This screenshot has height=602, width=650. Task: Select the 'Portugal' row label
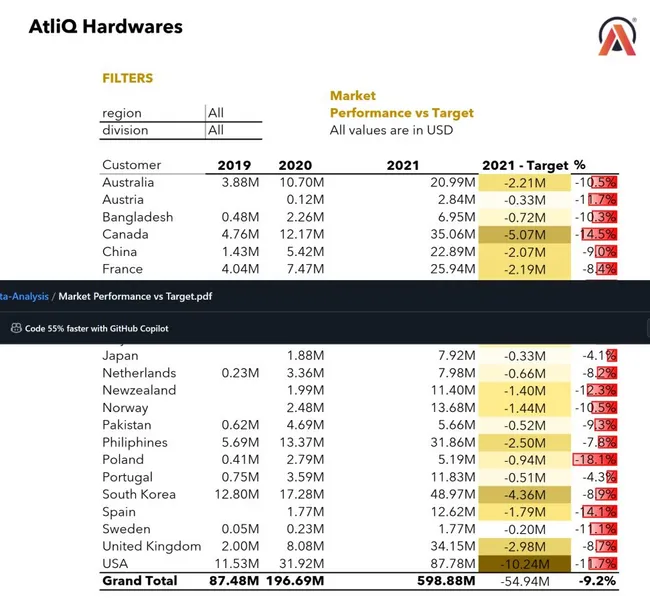coord(128,477)
